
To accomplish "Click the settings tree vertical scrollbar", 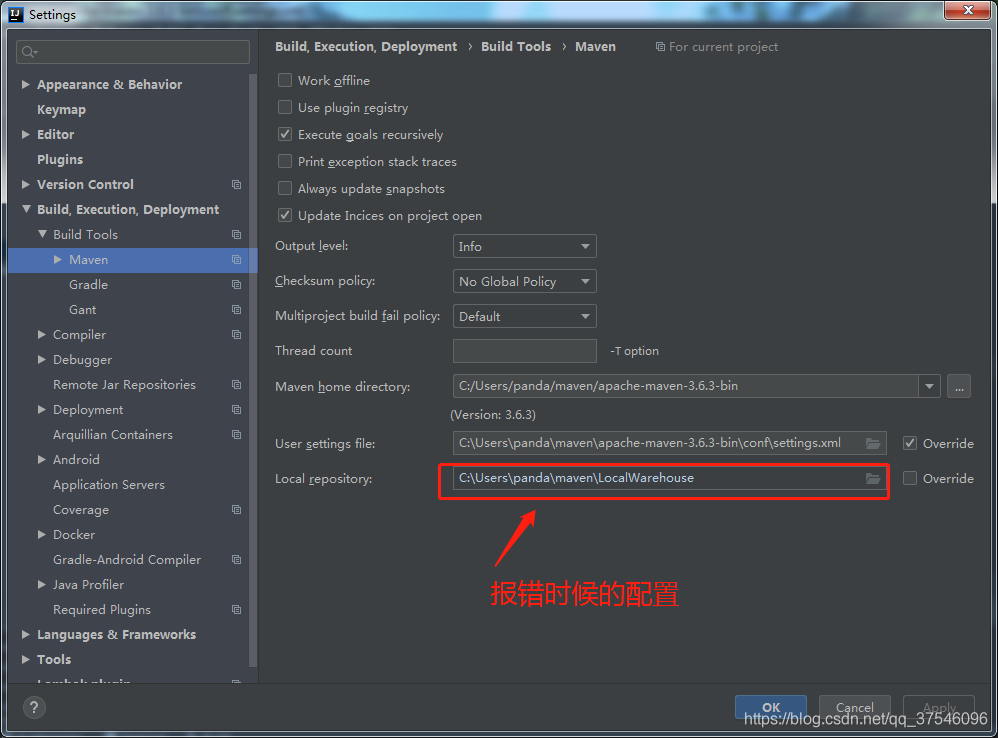I will [x=253, y=369].
